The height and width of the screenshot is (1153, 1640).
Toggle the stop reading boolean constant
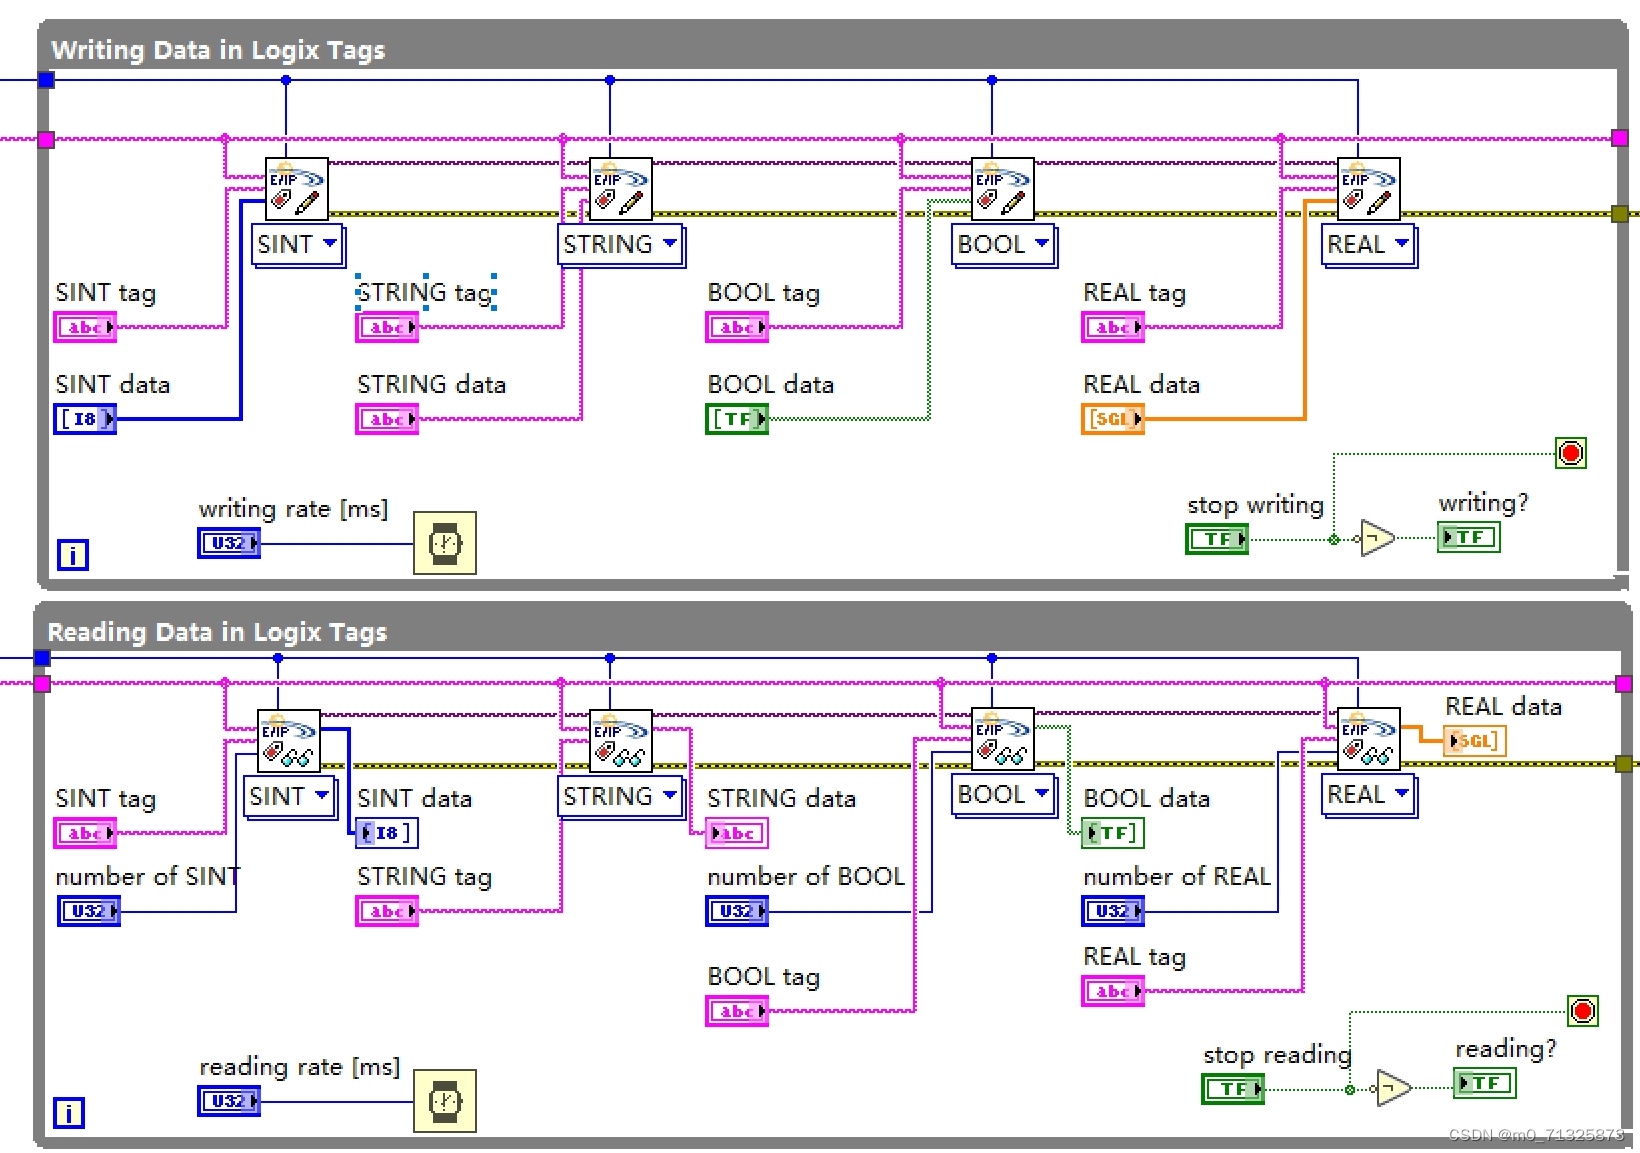pos(1232,1089)
